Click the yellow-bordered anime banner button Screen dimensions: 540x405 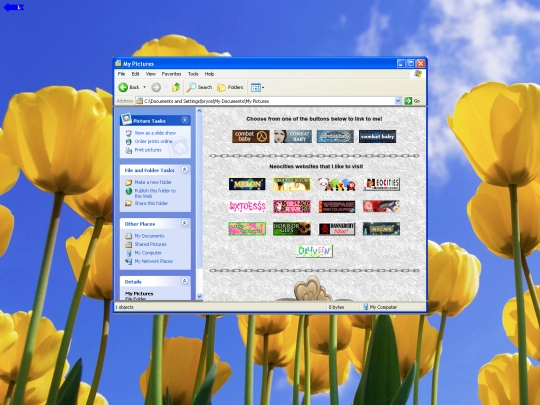pos(292,184)
